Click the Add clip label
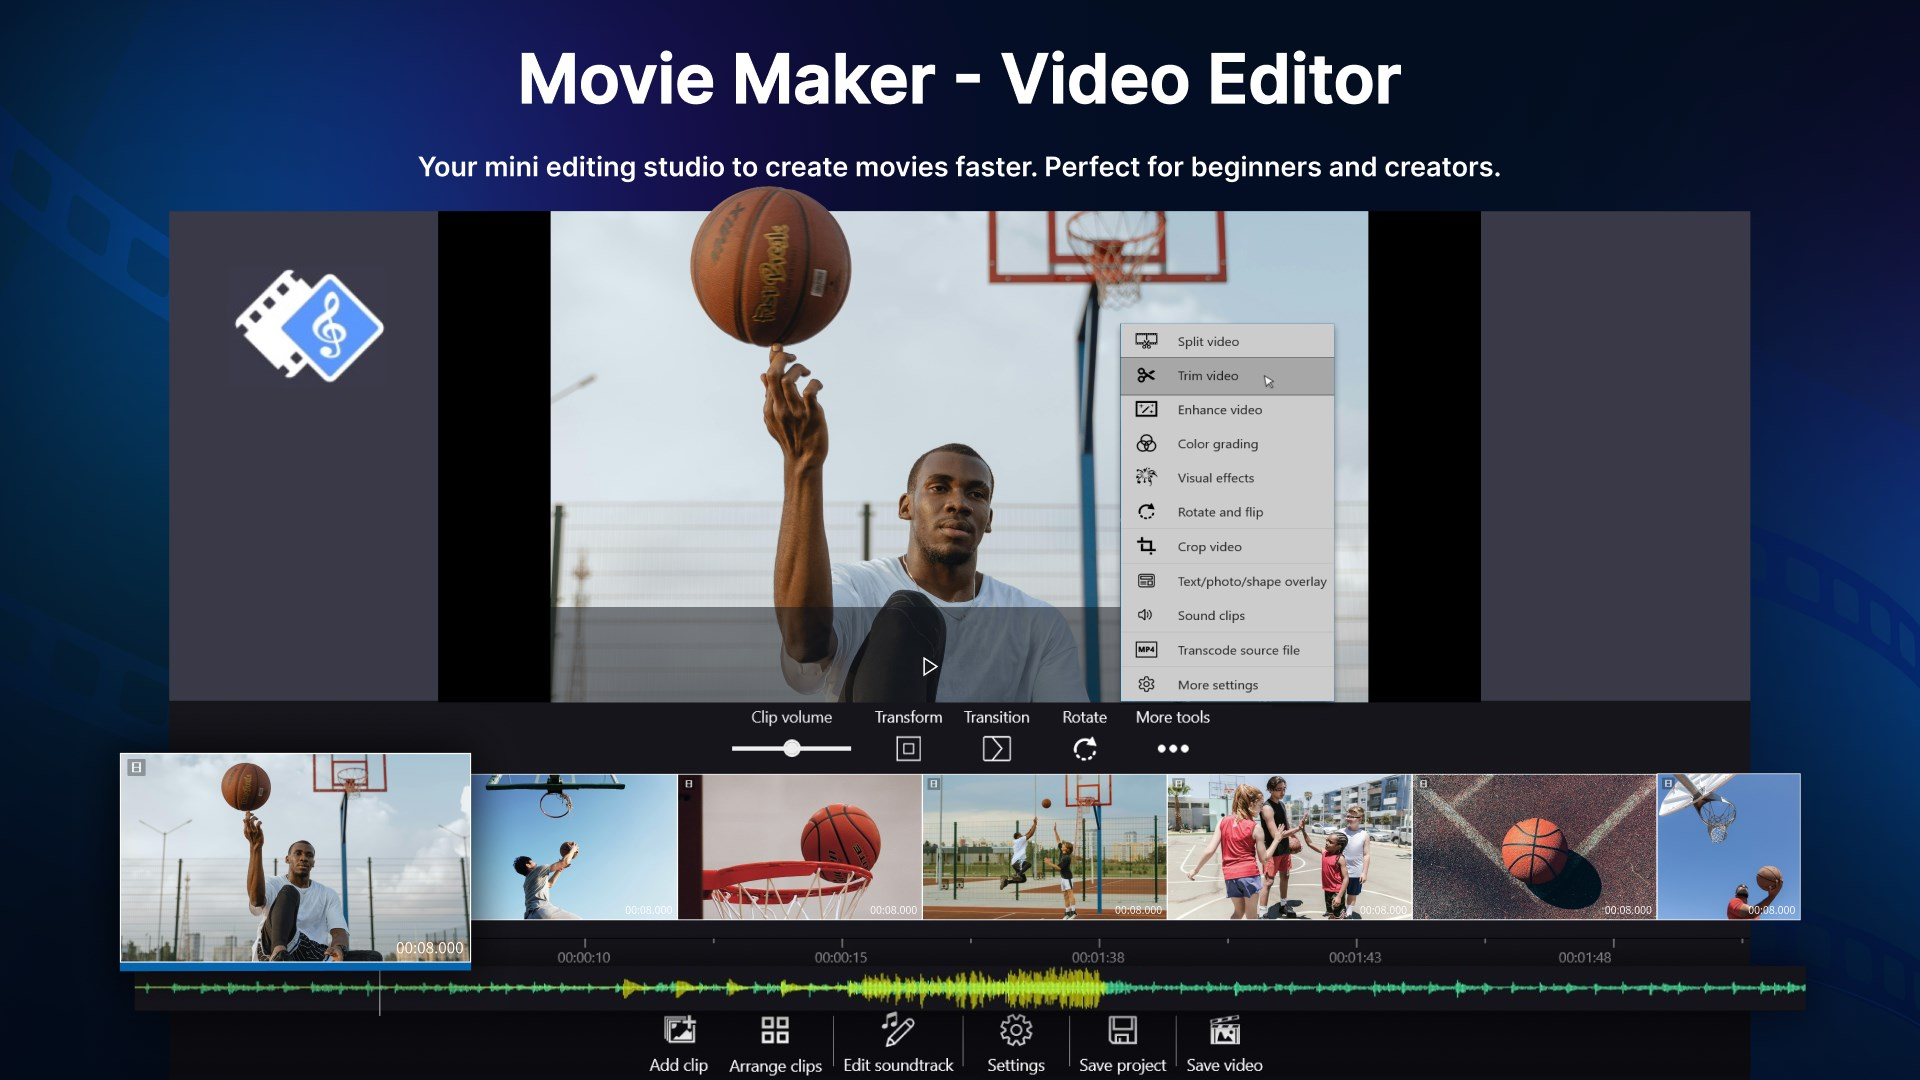This screenshot has height=1080, width=1920. click(679, 1065)
